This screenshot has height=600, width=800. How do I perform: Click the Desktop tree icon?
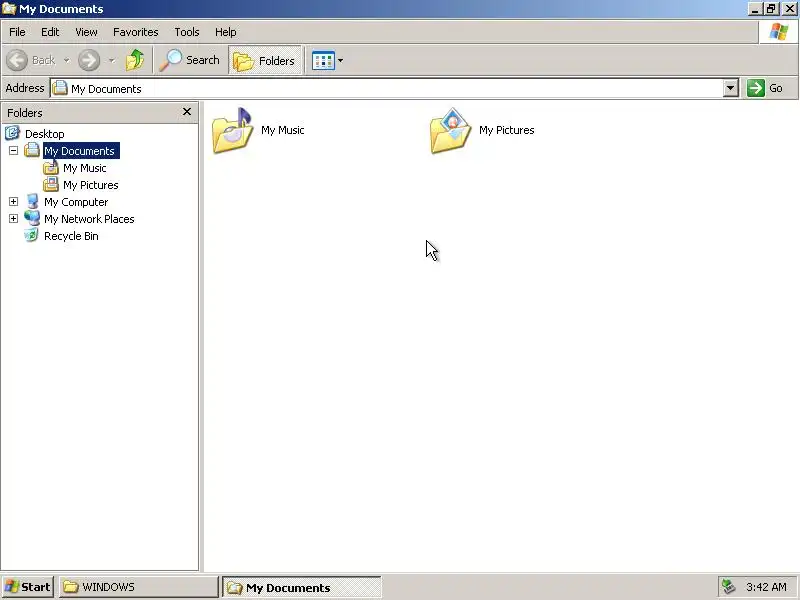pos(12,133)
